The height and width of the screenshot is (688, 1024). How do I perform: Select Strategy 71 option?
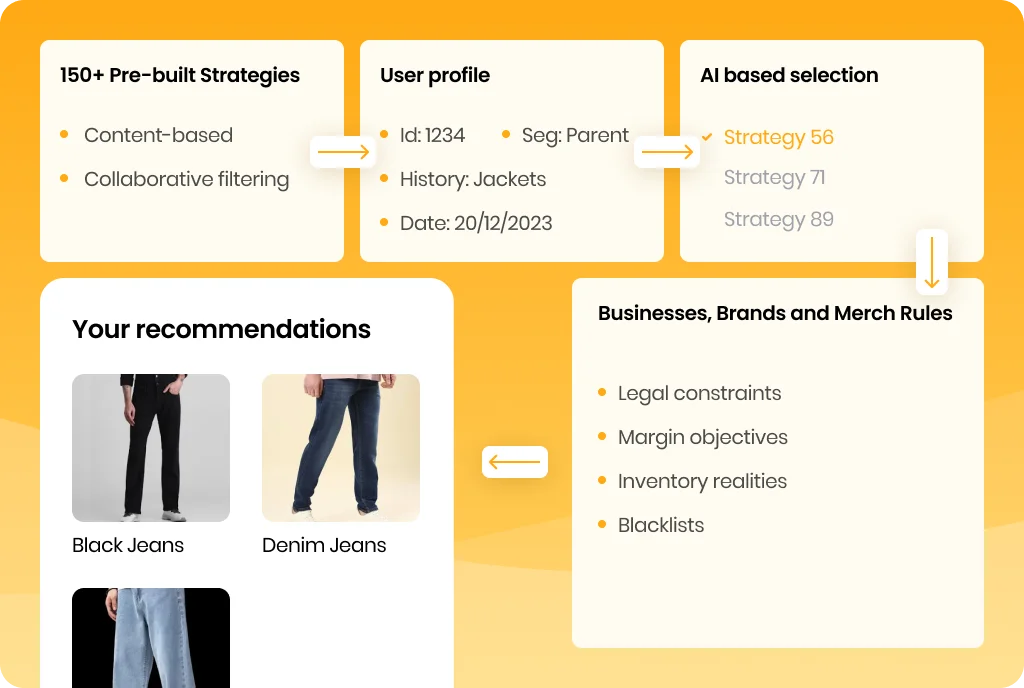pos(775,178)
